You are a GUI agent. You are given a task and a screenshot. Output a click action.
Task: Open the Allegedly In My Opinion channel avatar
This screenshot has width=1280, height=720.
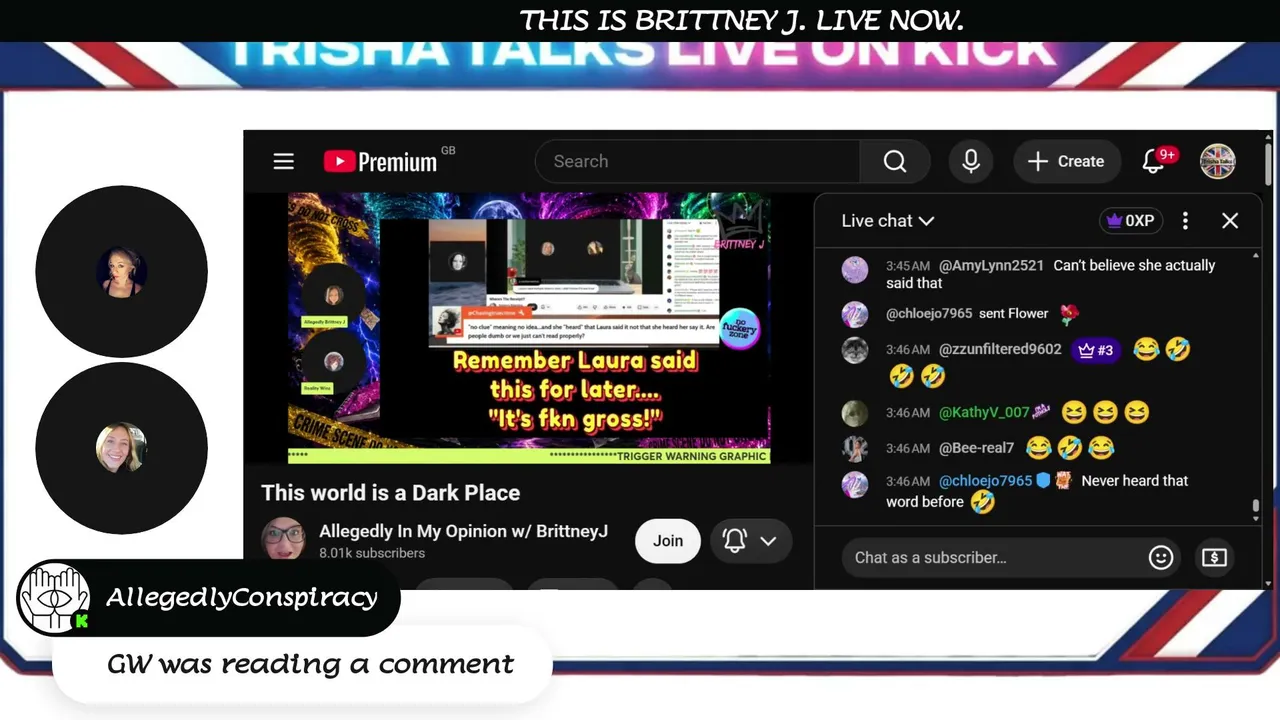point(284,540)
